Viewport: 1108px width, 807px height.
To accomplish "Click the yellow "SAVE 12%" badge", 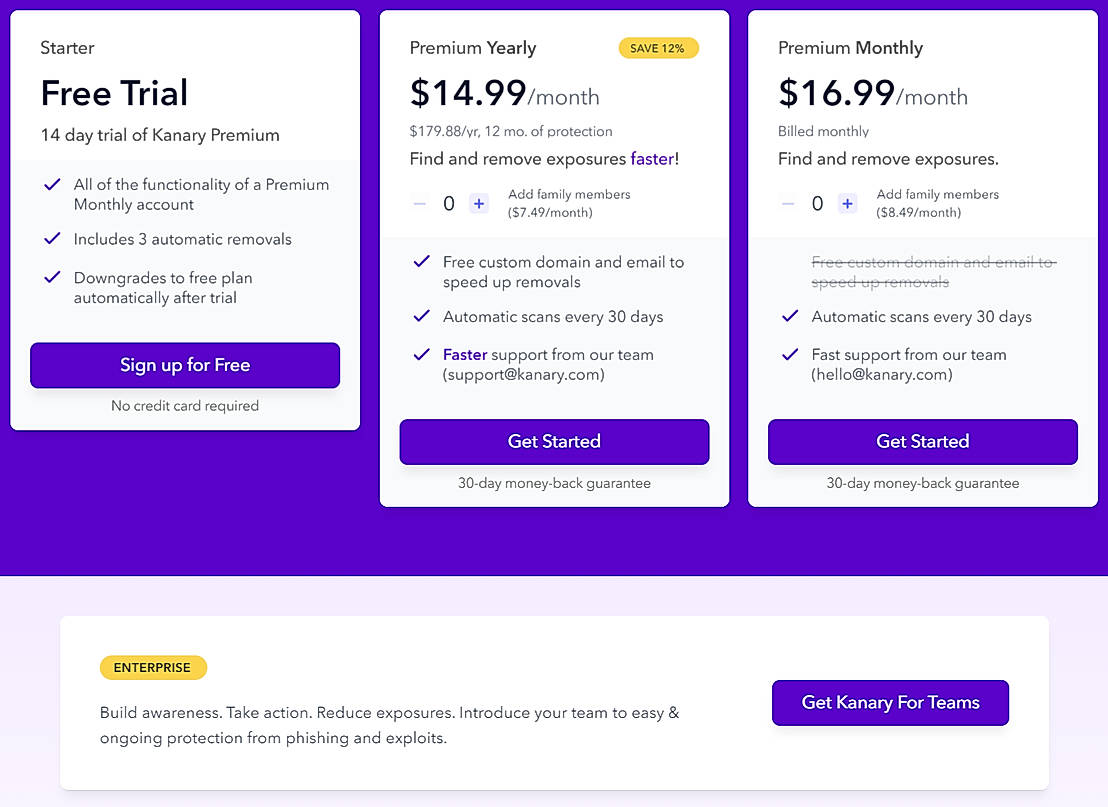I will pos(658,48).
